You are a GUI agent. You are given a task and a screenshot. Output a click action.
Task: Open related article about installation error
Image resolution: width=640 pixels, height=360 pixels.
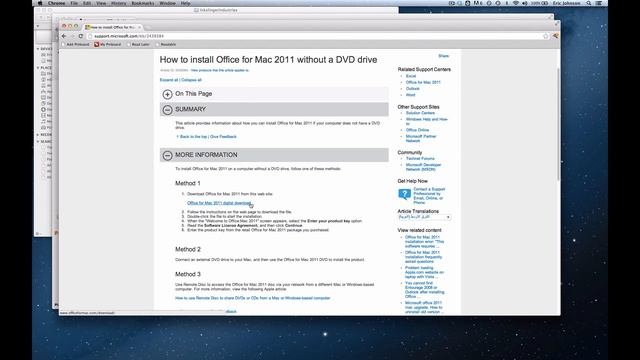(424, 242)
